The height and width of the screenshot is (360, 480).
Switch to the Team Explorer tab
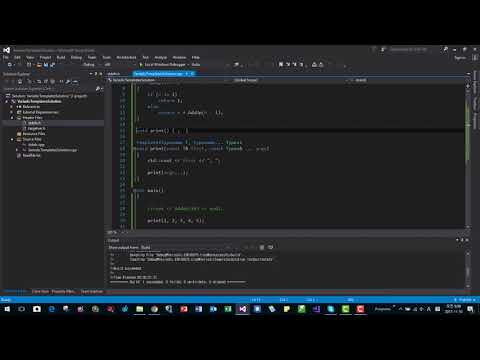point(92,292)
